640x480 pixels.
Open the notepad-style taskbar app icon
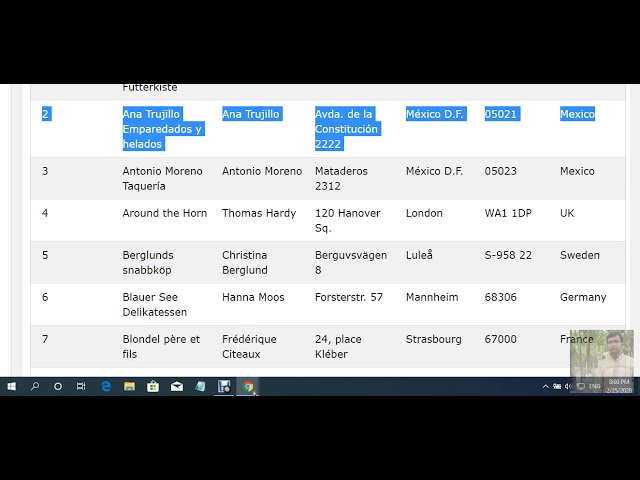point(200,386)
